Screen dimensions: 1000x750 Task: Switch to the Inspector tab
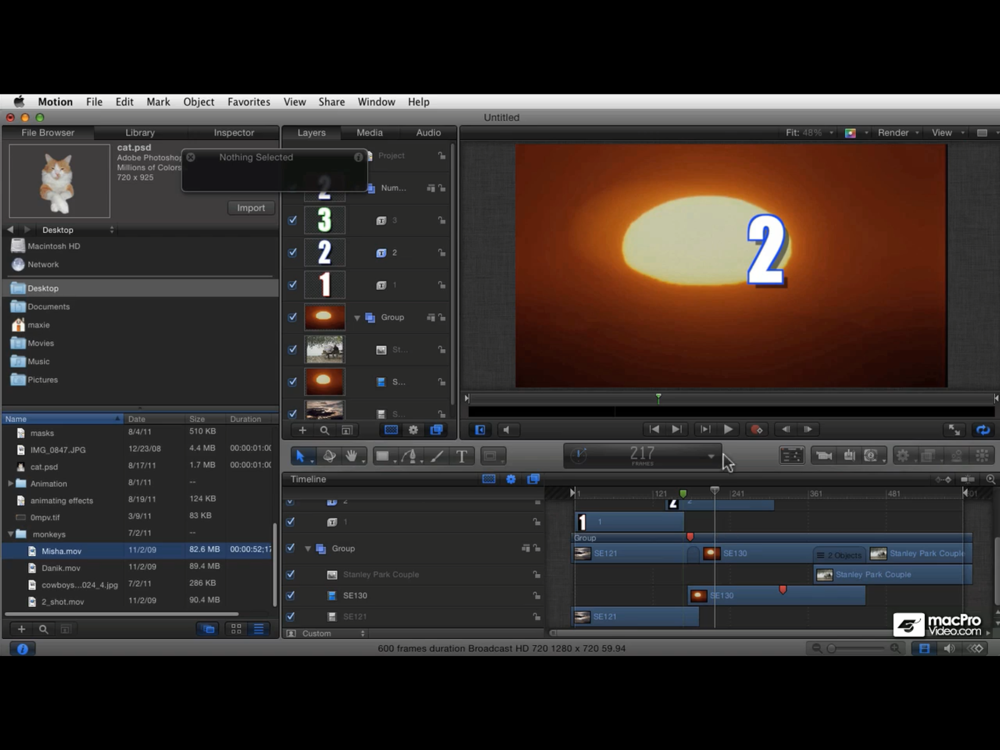click(233, 132)
